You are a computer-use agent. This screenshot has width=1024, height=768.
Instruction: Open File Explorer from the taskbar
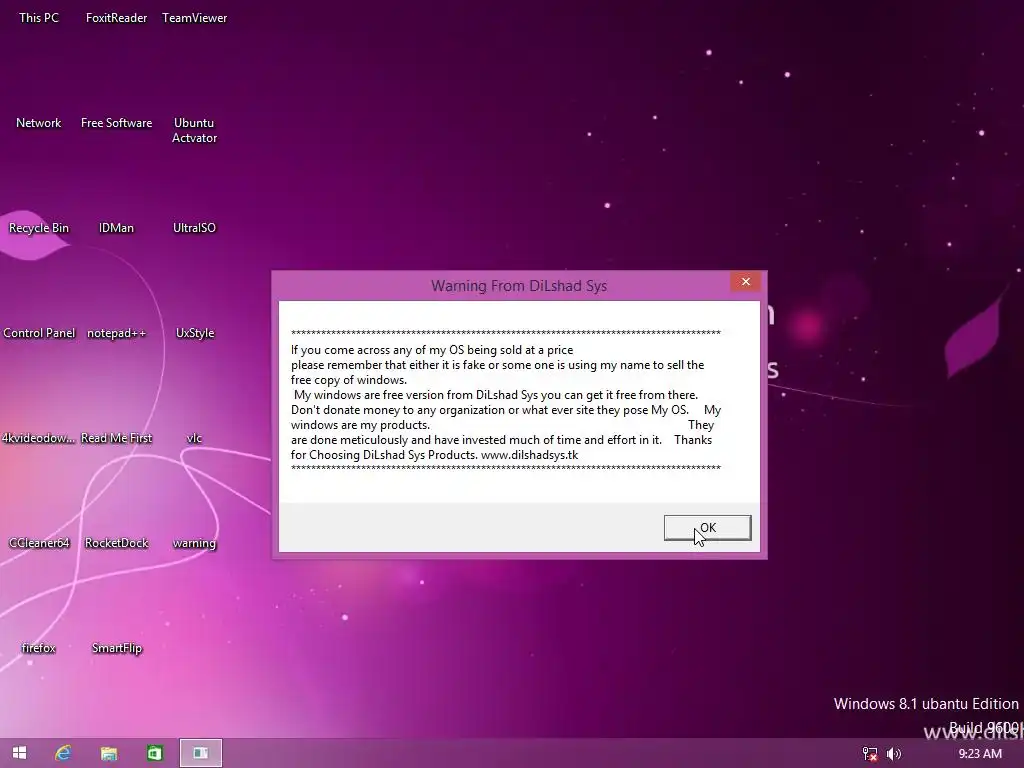(x=109, y=753)
